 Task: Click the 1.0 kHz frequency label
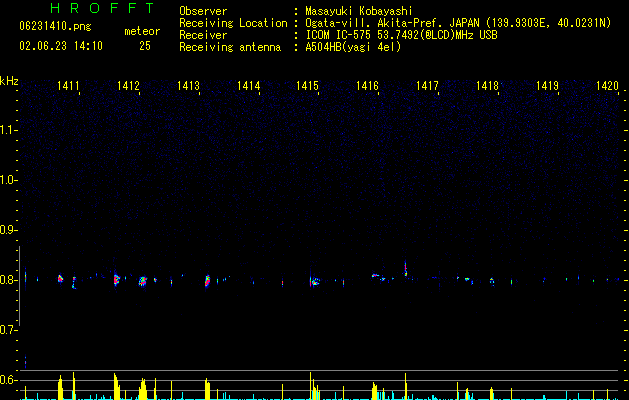tap(8, 180)
